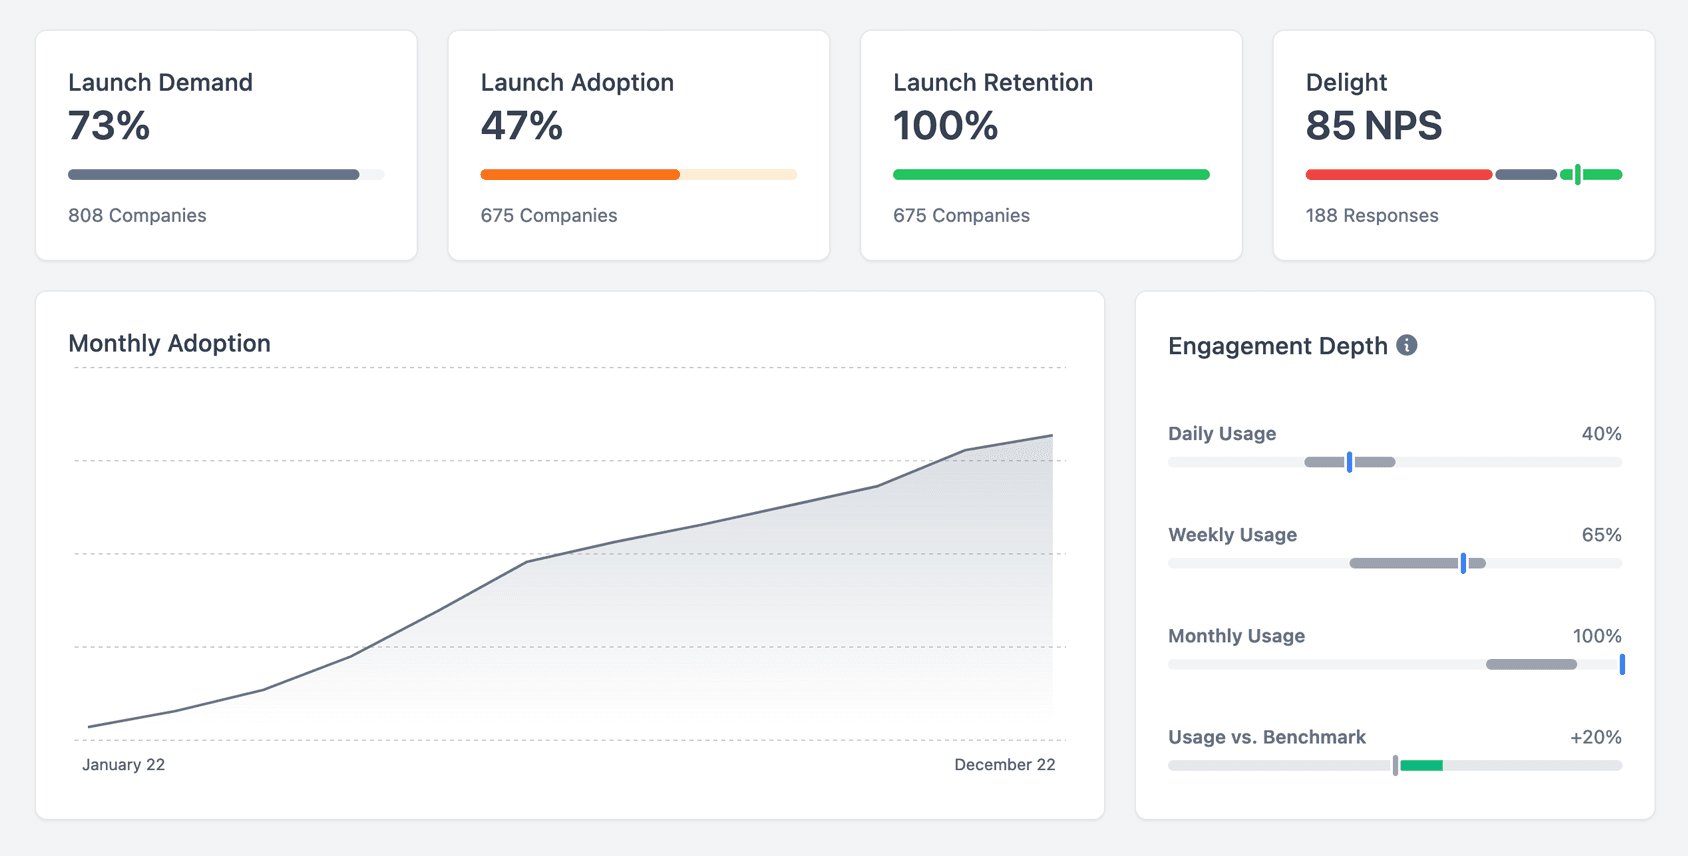Click the green Launch Retention progress bar
Screen dimensions: 1688x856
(1051, 175)
